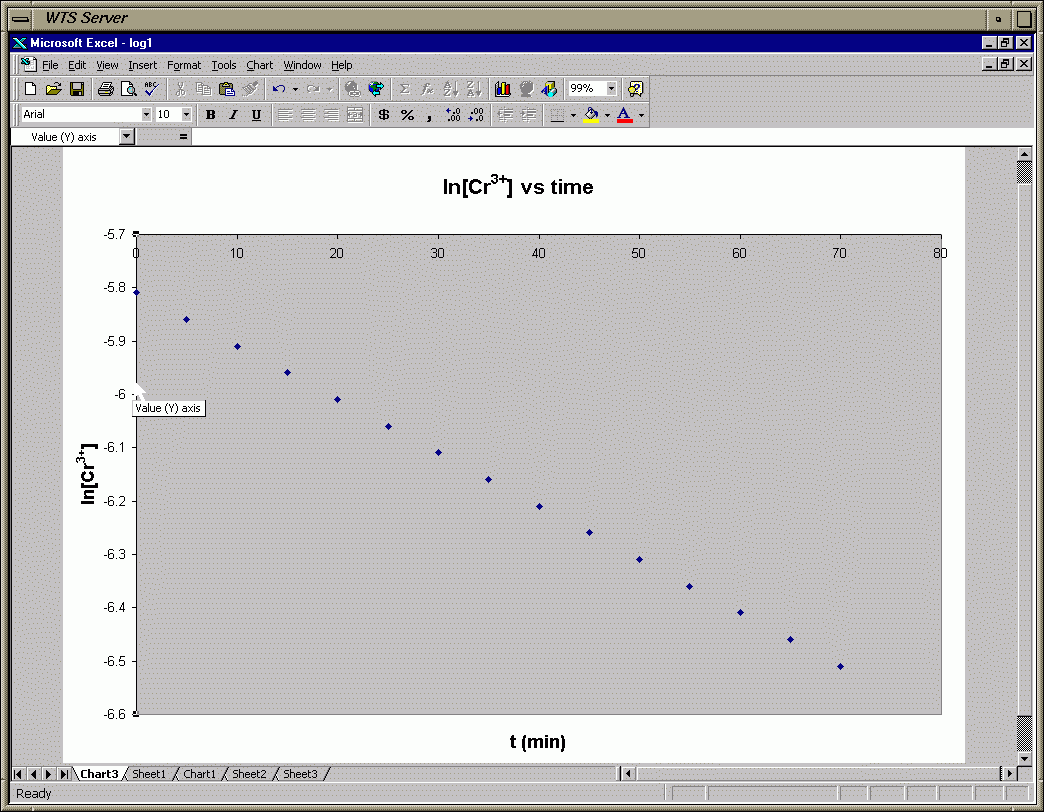Apply the Currency Style button

click(x=384, y=115)
